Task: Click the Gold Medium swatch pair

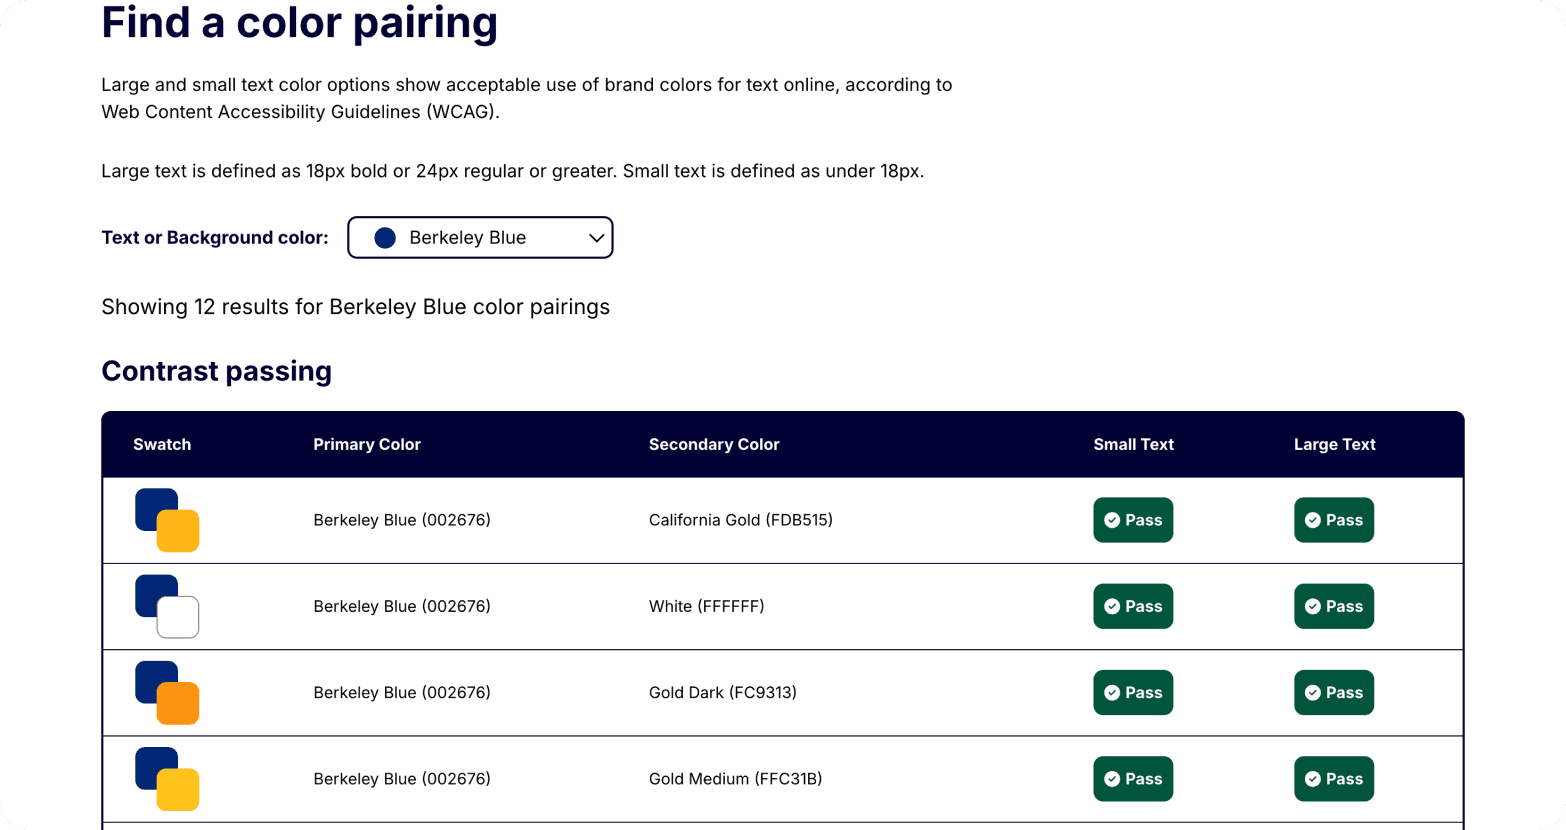Action: tap(167, 779)
